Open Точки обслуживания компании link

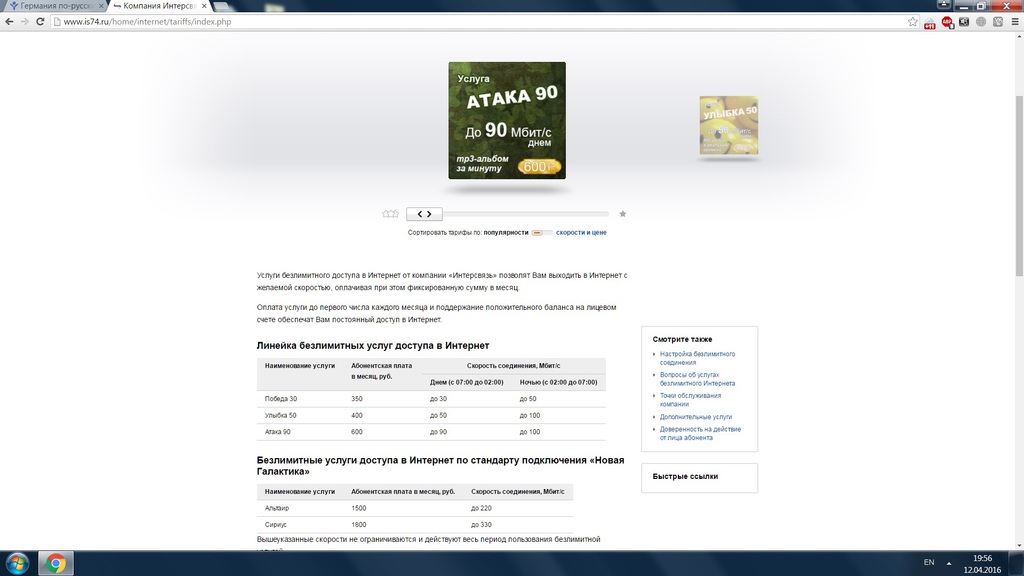click(690, 400)
